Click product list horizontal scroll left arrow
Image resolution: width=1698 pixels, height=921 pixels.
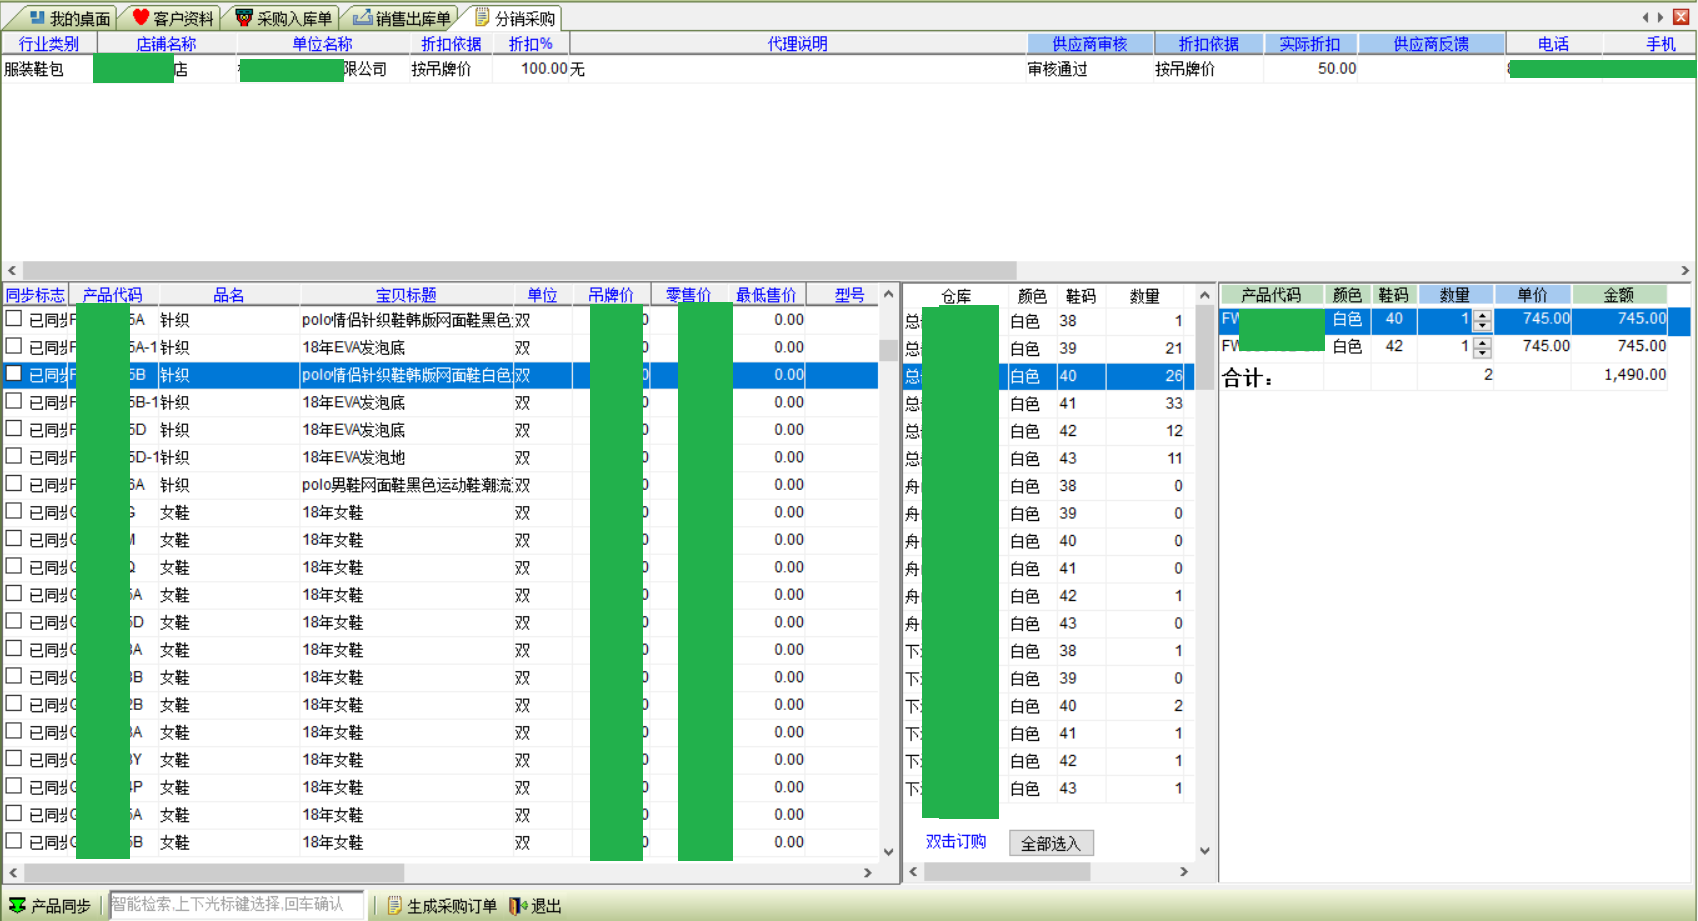point(13,873)
